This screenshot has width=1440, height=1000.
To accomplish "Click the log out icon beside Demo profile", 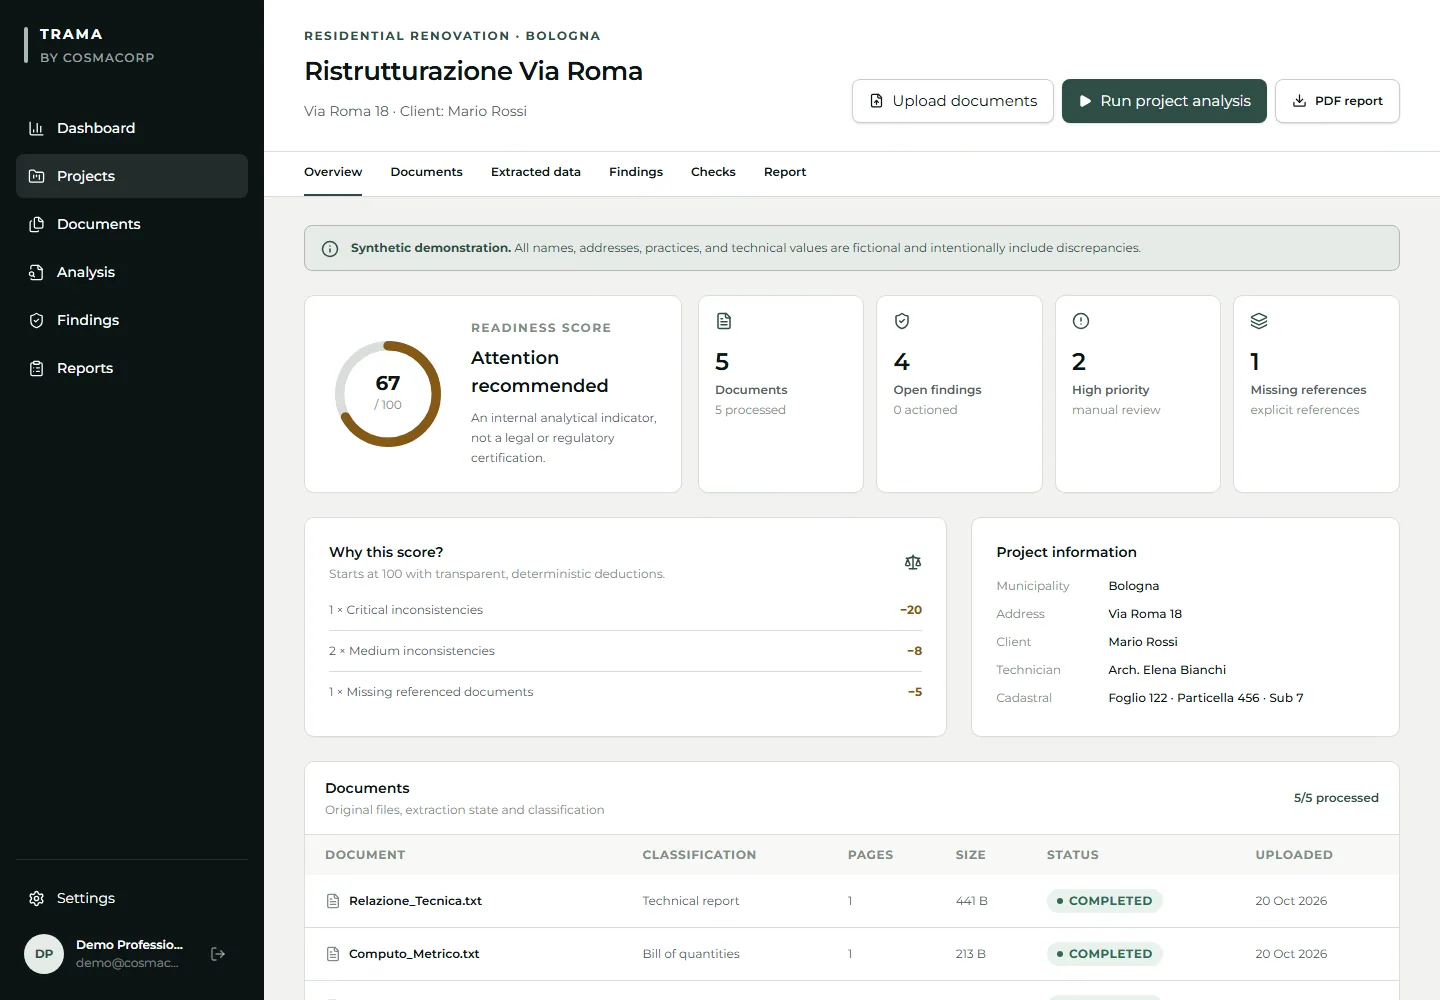I will (x=218, y=954).
